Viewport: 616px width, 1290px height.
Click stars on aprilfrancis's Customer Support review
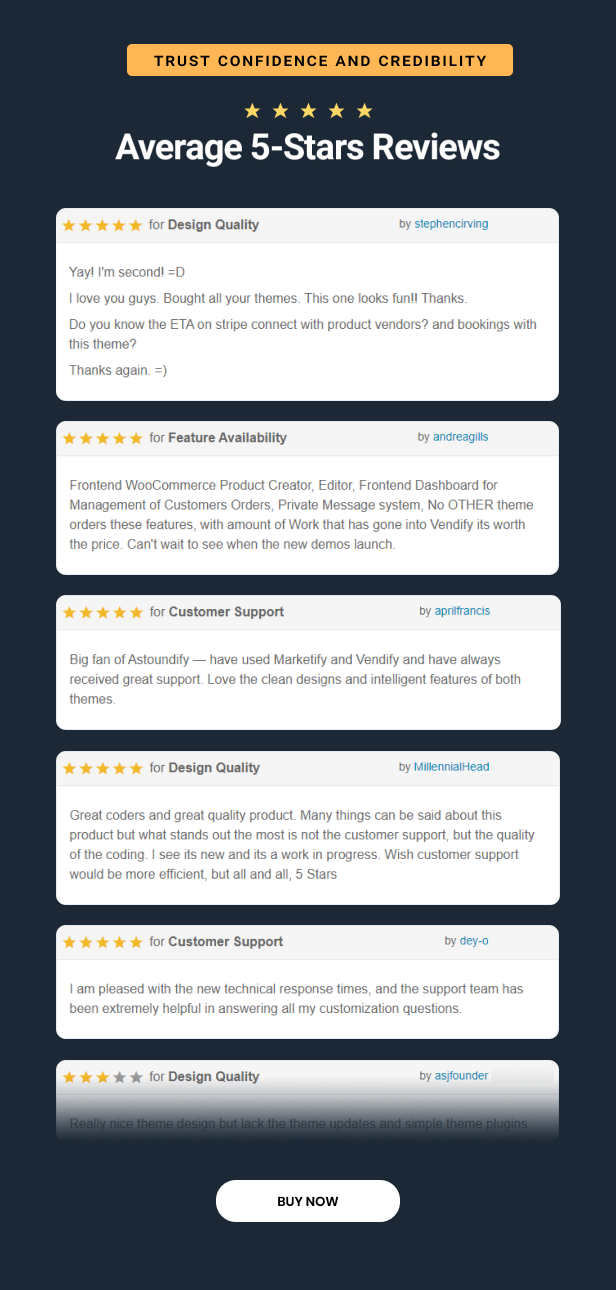tap(102, 612)
